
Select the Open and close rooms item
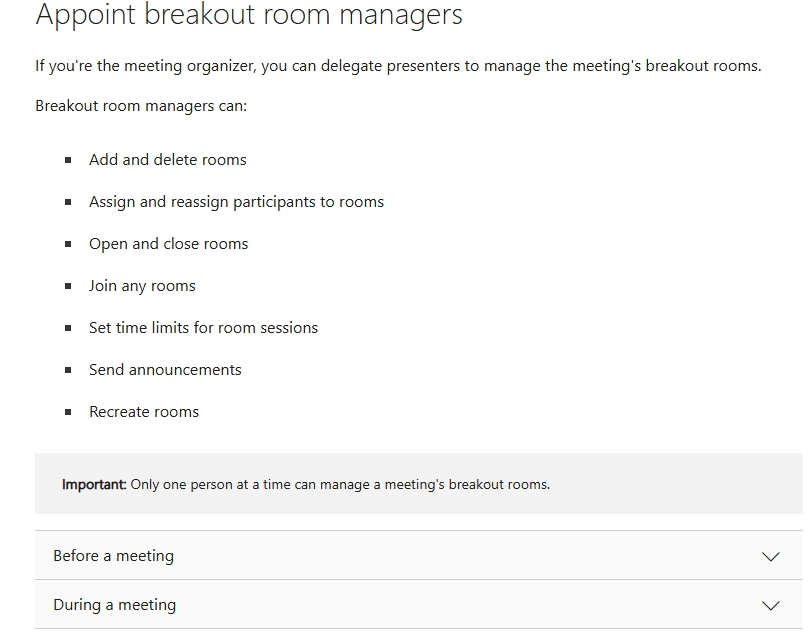169,243
